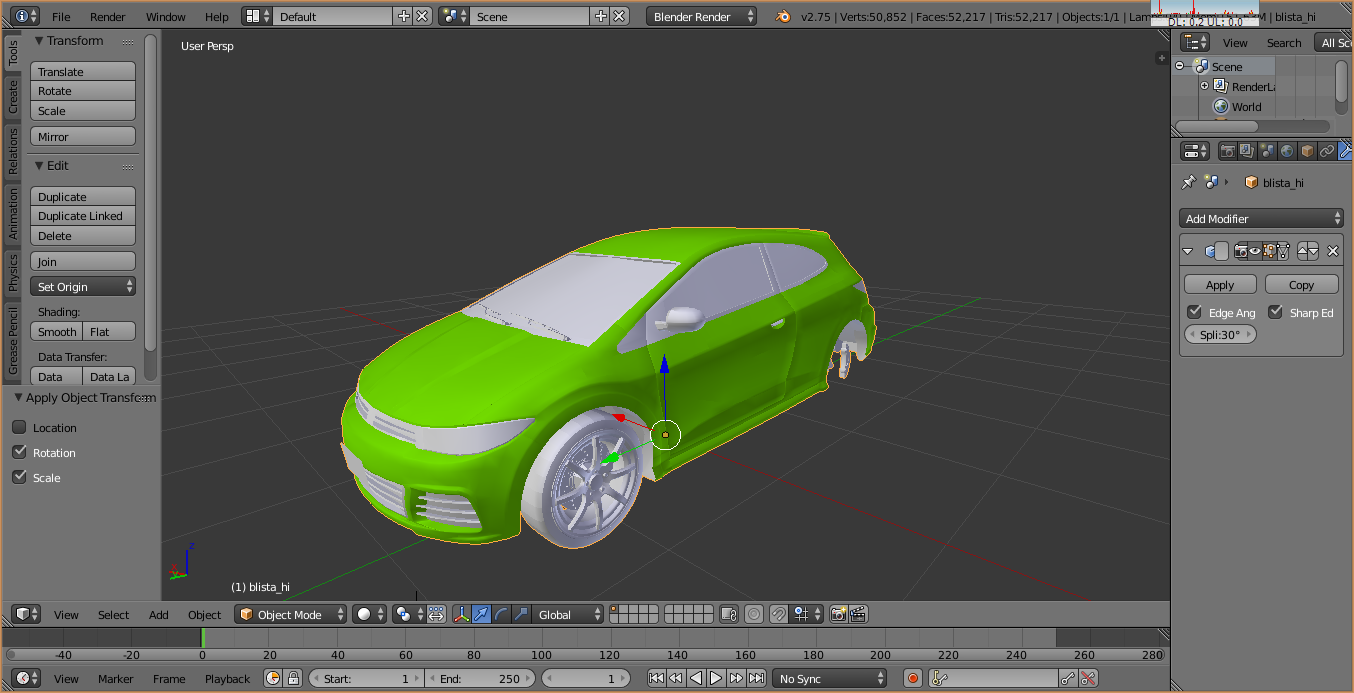Toggle the Edge Angle checkbox

1194,312
